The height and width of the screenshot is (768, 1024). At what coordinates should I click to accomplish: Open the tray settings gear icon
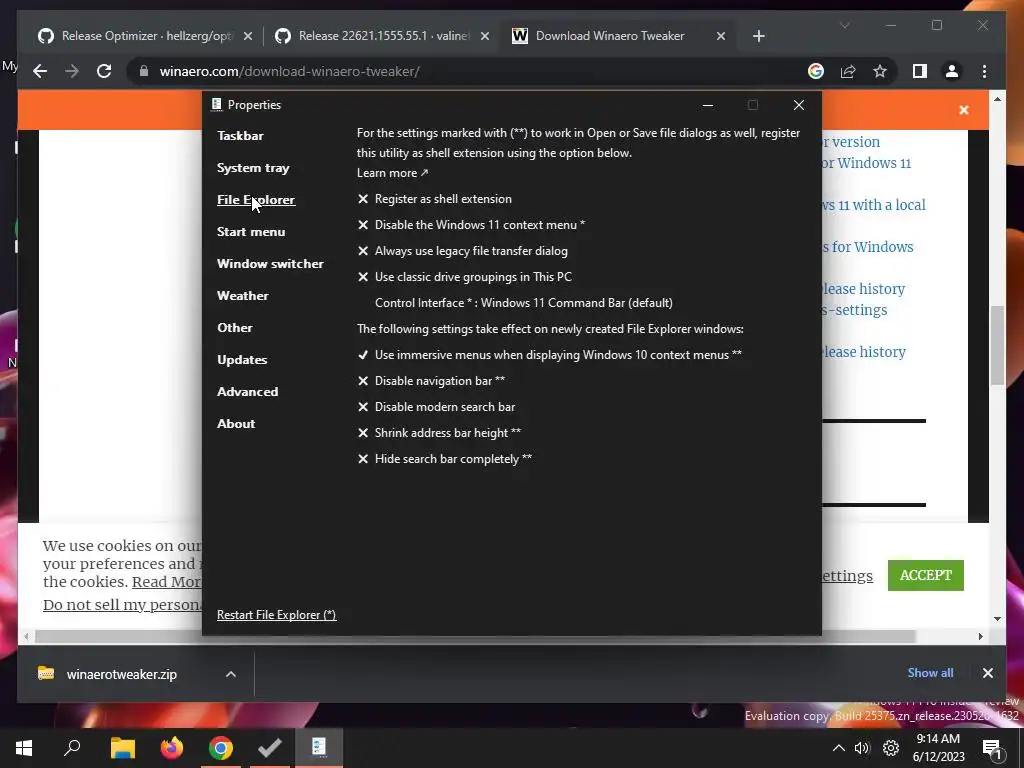(891, 748)
